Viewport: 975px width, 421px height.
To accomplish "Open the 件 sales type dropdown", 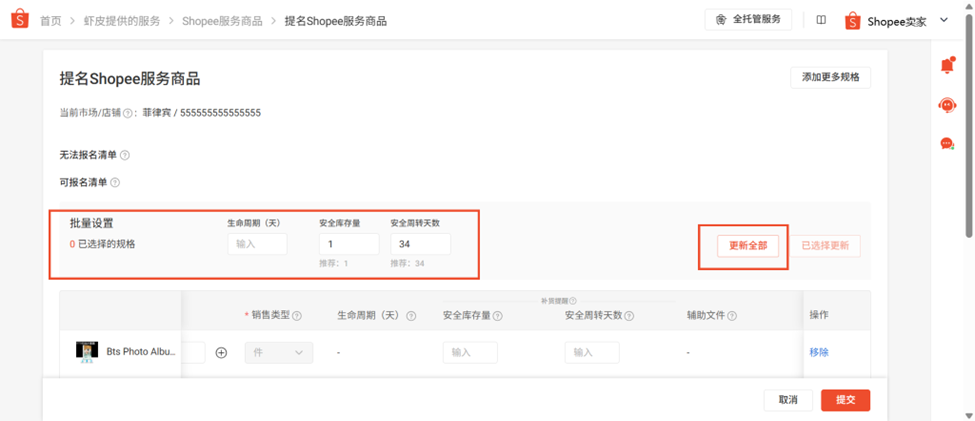I will (x=279, y=353).
